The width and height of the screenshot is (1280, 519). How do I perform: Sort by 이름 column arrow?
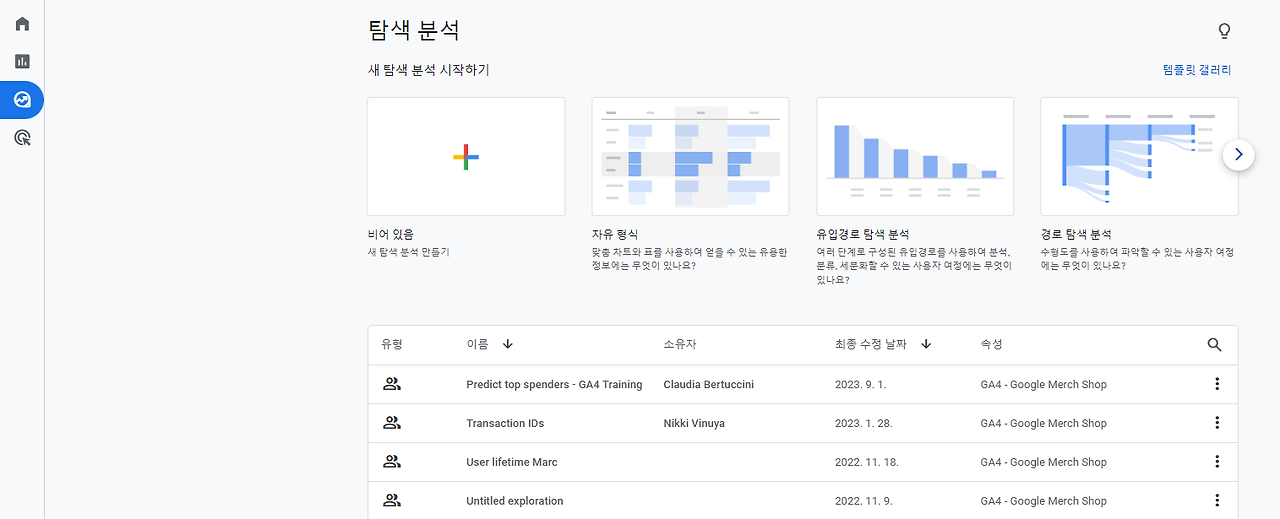point(507,344)
